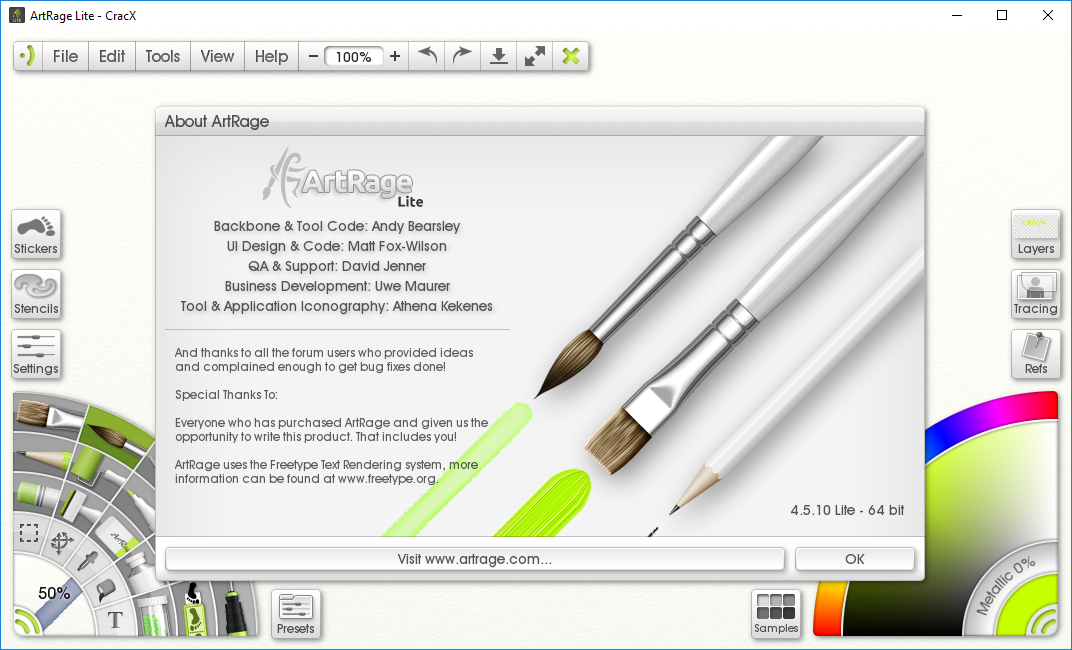1072x650 pixels.
Task: Click the 'Special Thanks To:' text
Action: tap(226, 394)
